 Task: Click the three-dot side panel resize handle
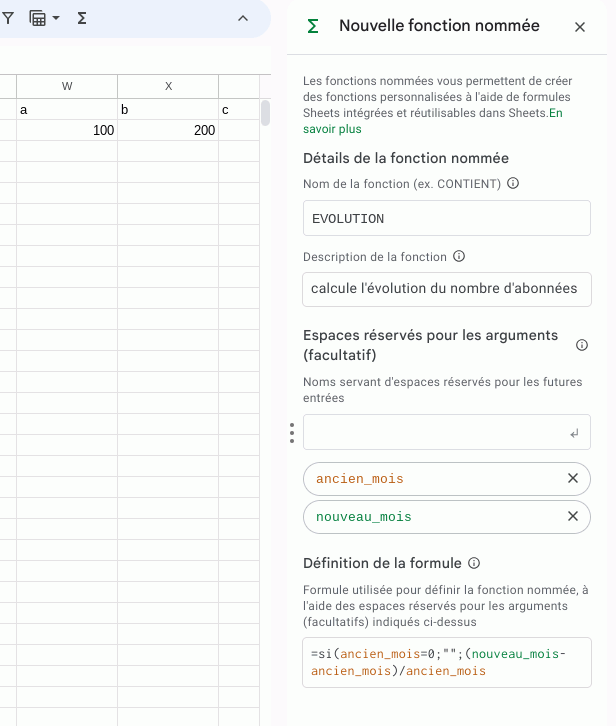(292, 433)
